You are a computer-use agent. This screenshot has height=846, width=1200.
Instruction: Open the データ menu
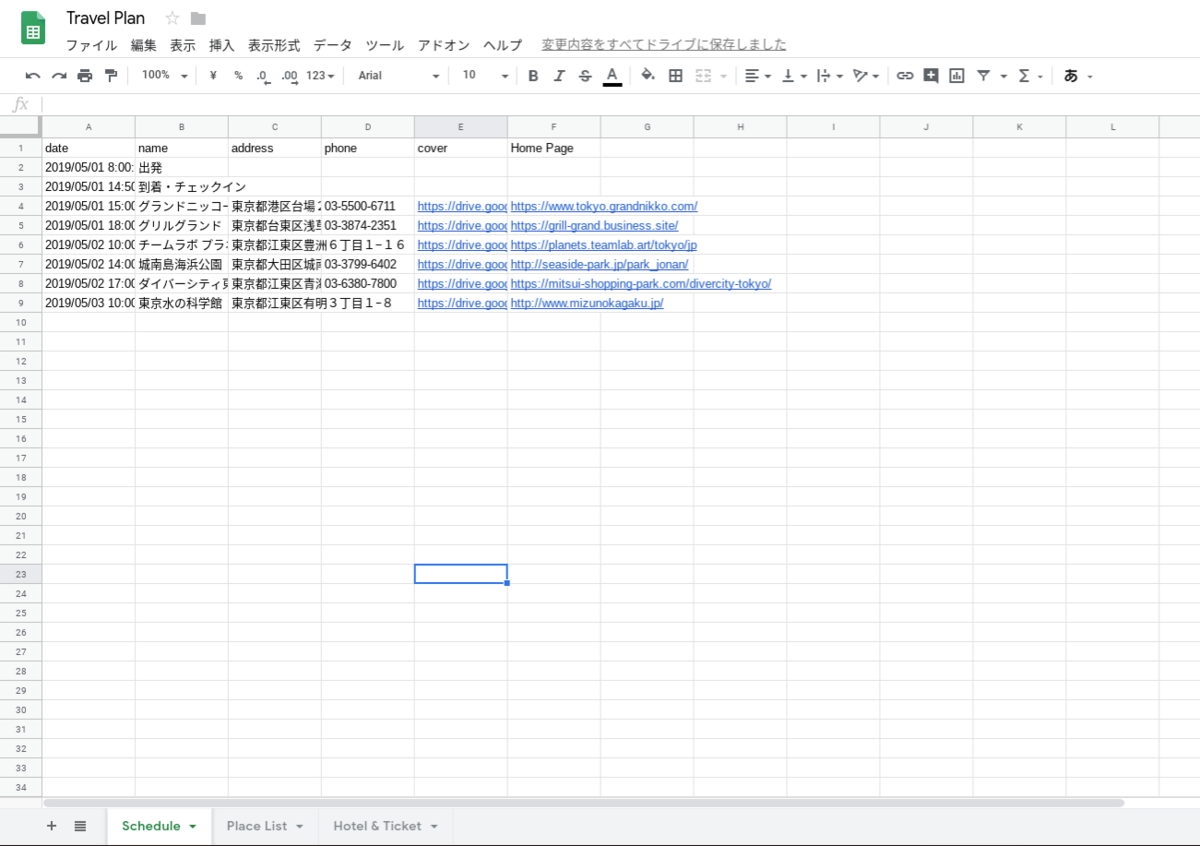[x=332, y=45]
